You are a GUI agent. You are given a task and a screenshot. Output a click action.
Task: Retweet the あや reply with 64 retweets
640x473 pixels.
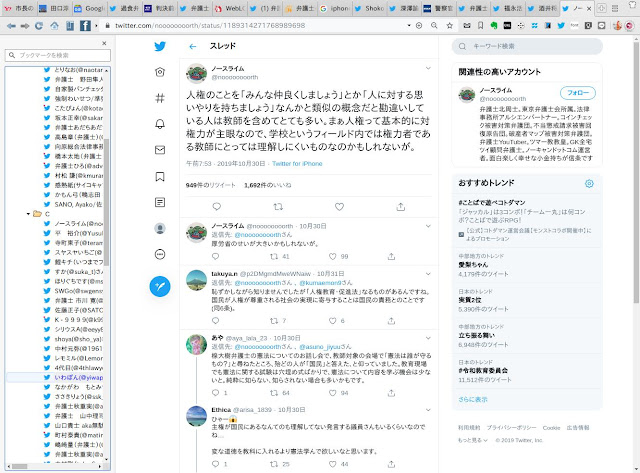274,393
